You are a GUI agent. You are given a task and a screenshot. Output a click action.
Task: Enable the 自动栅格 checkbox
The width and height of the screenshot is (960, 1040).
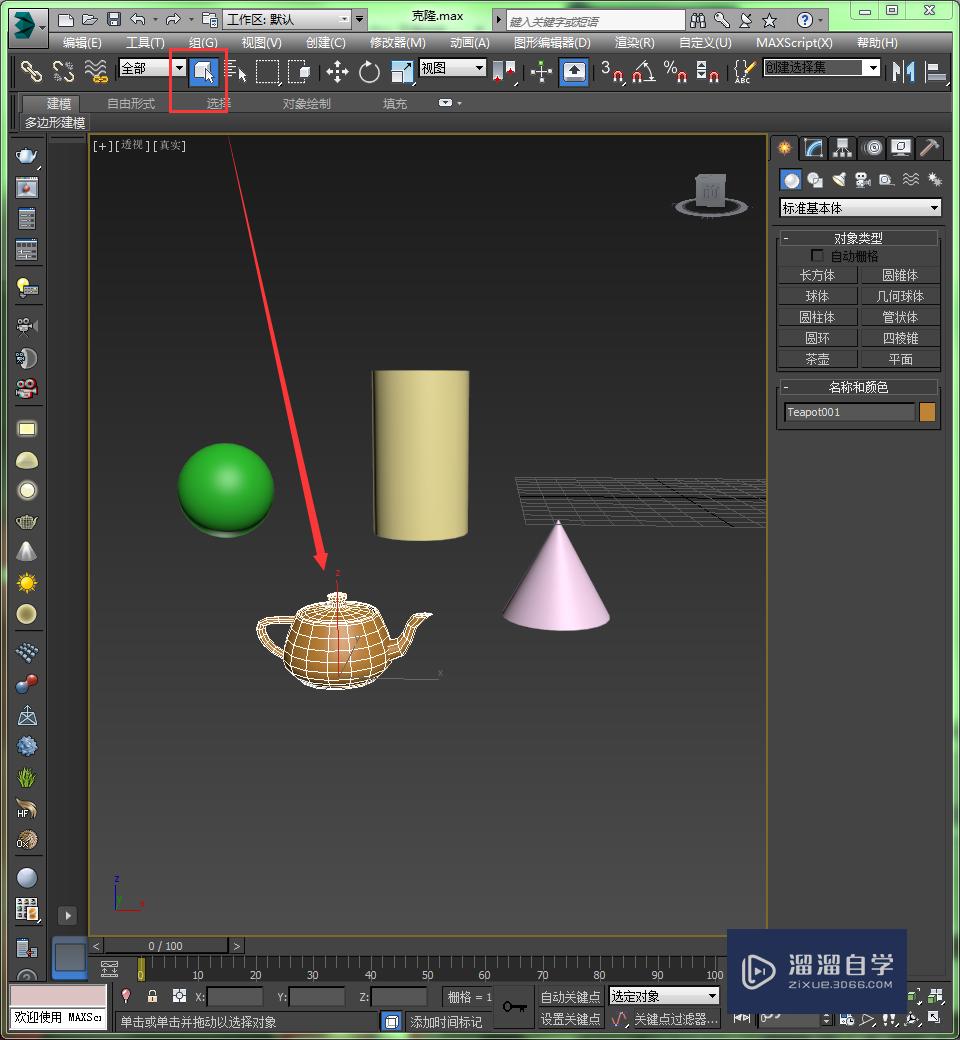point(818,256)
